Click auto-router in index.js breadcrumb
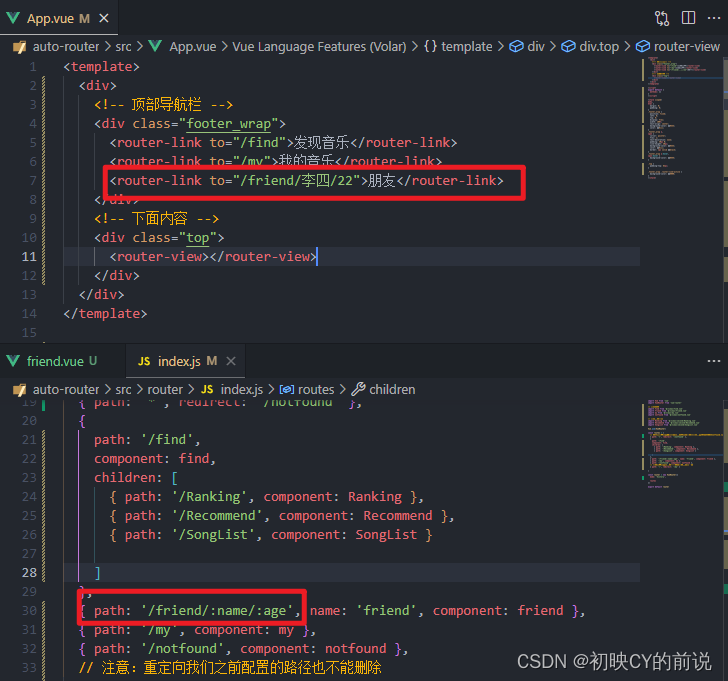The height and width of the screenshot is (681, 728). (x=66, y=389)
